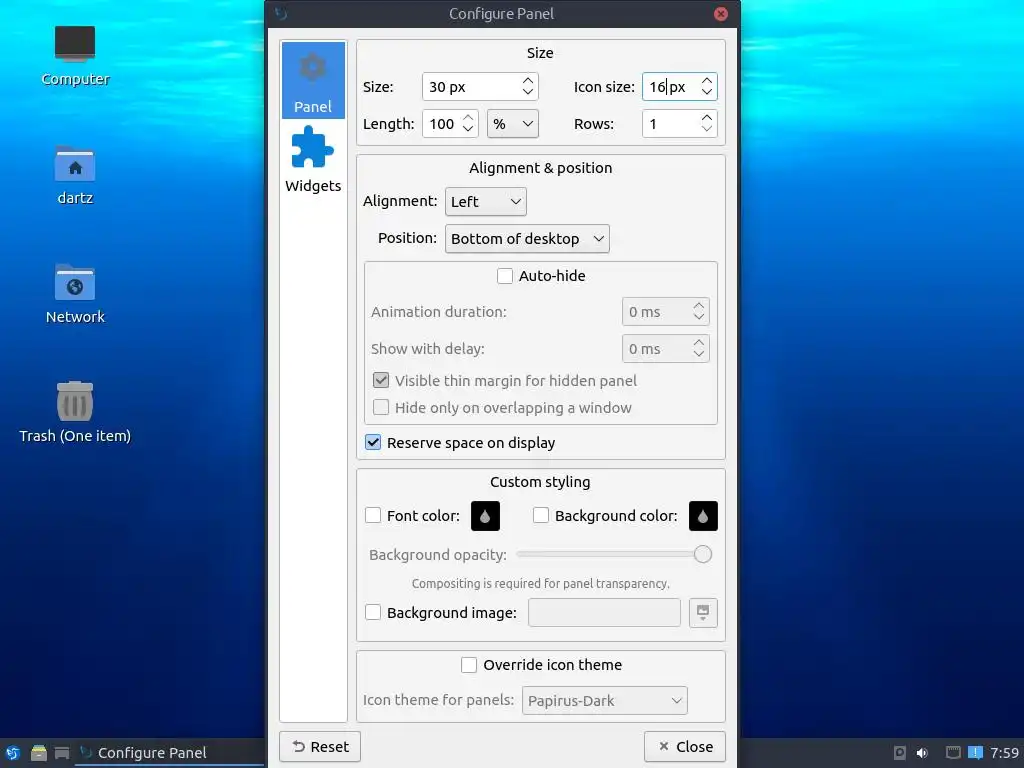
Task: Click the Show with delay spinbox
Action: tap(665, 349)
